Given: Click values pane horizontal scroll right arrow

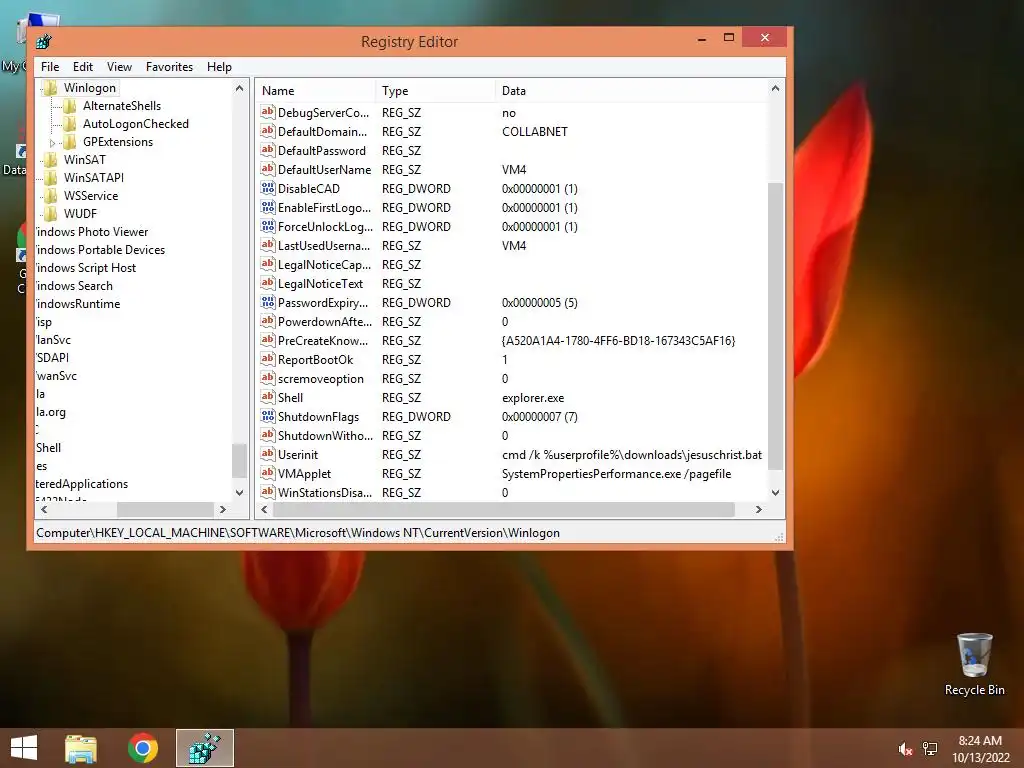Looking at the screenshot, I should [758, 509].
